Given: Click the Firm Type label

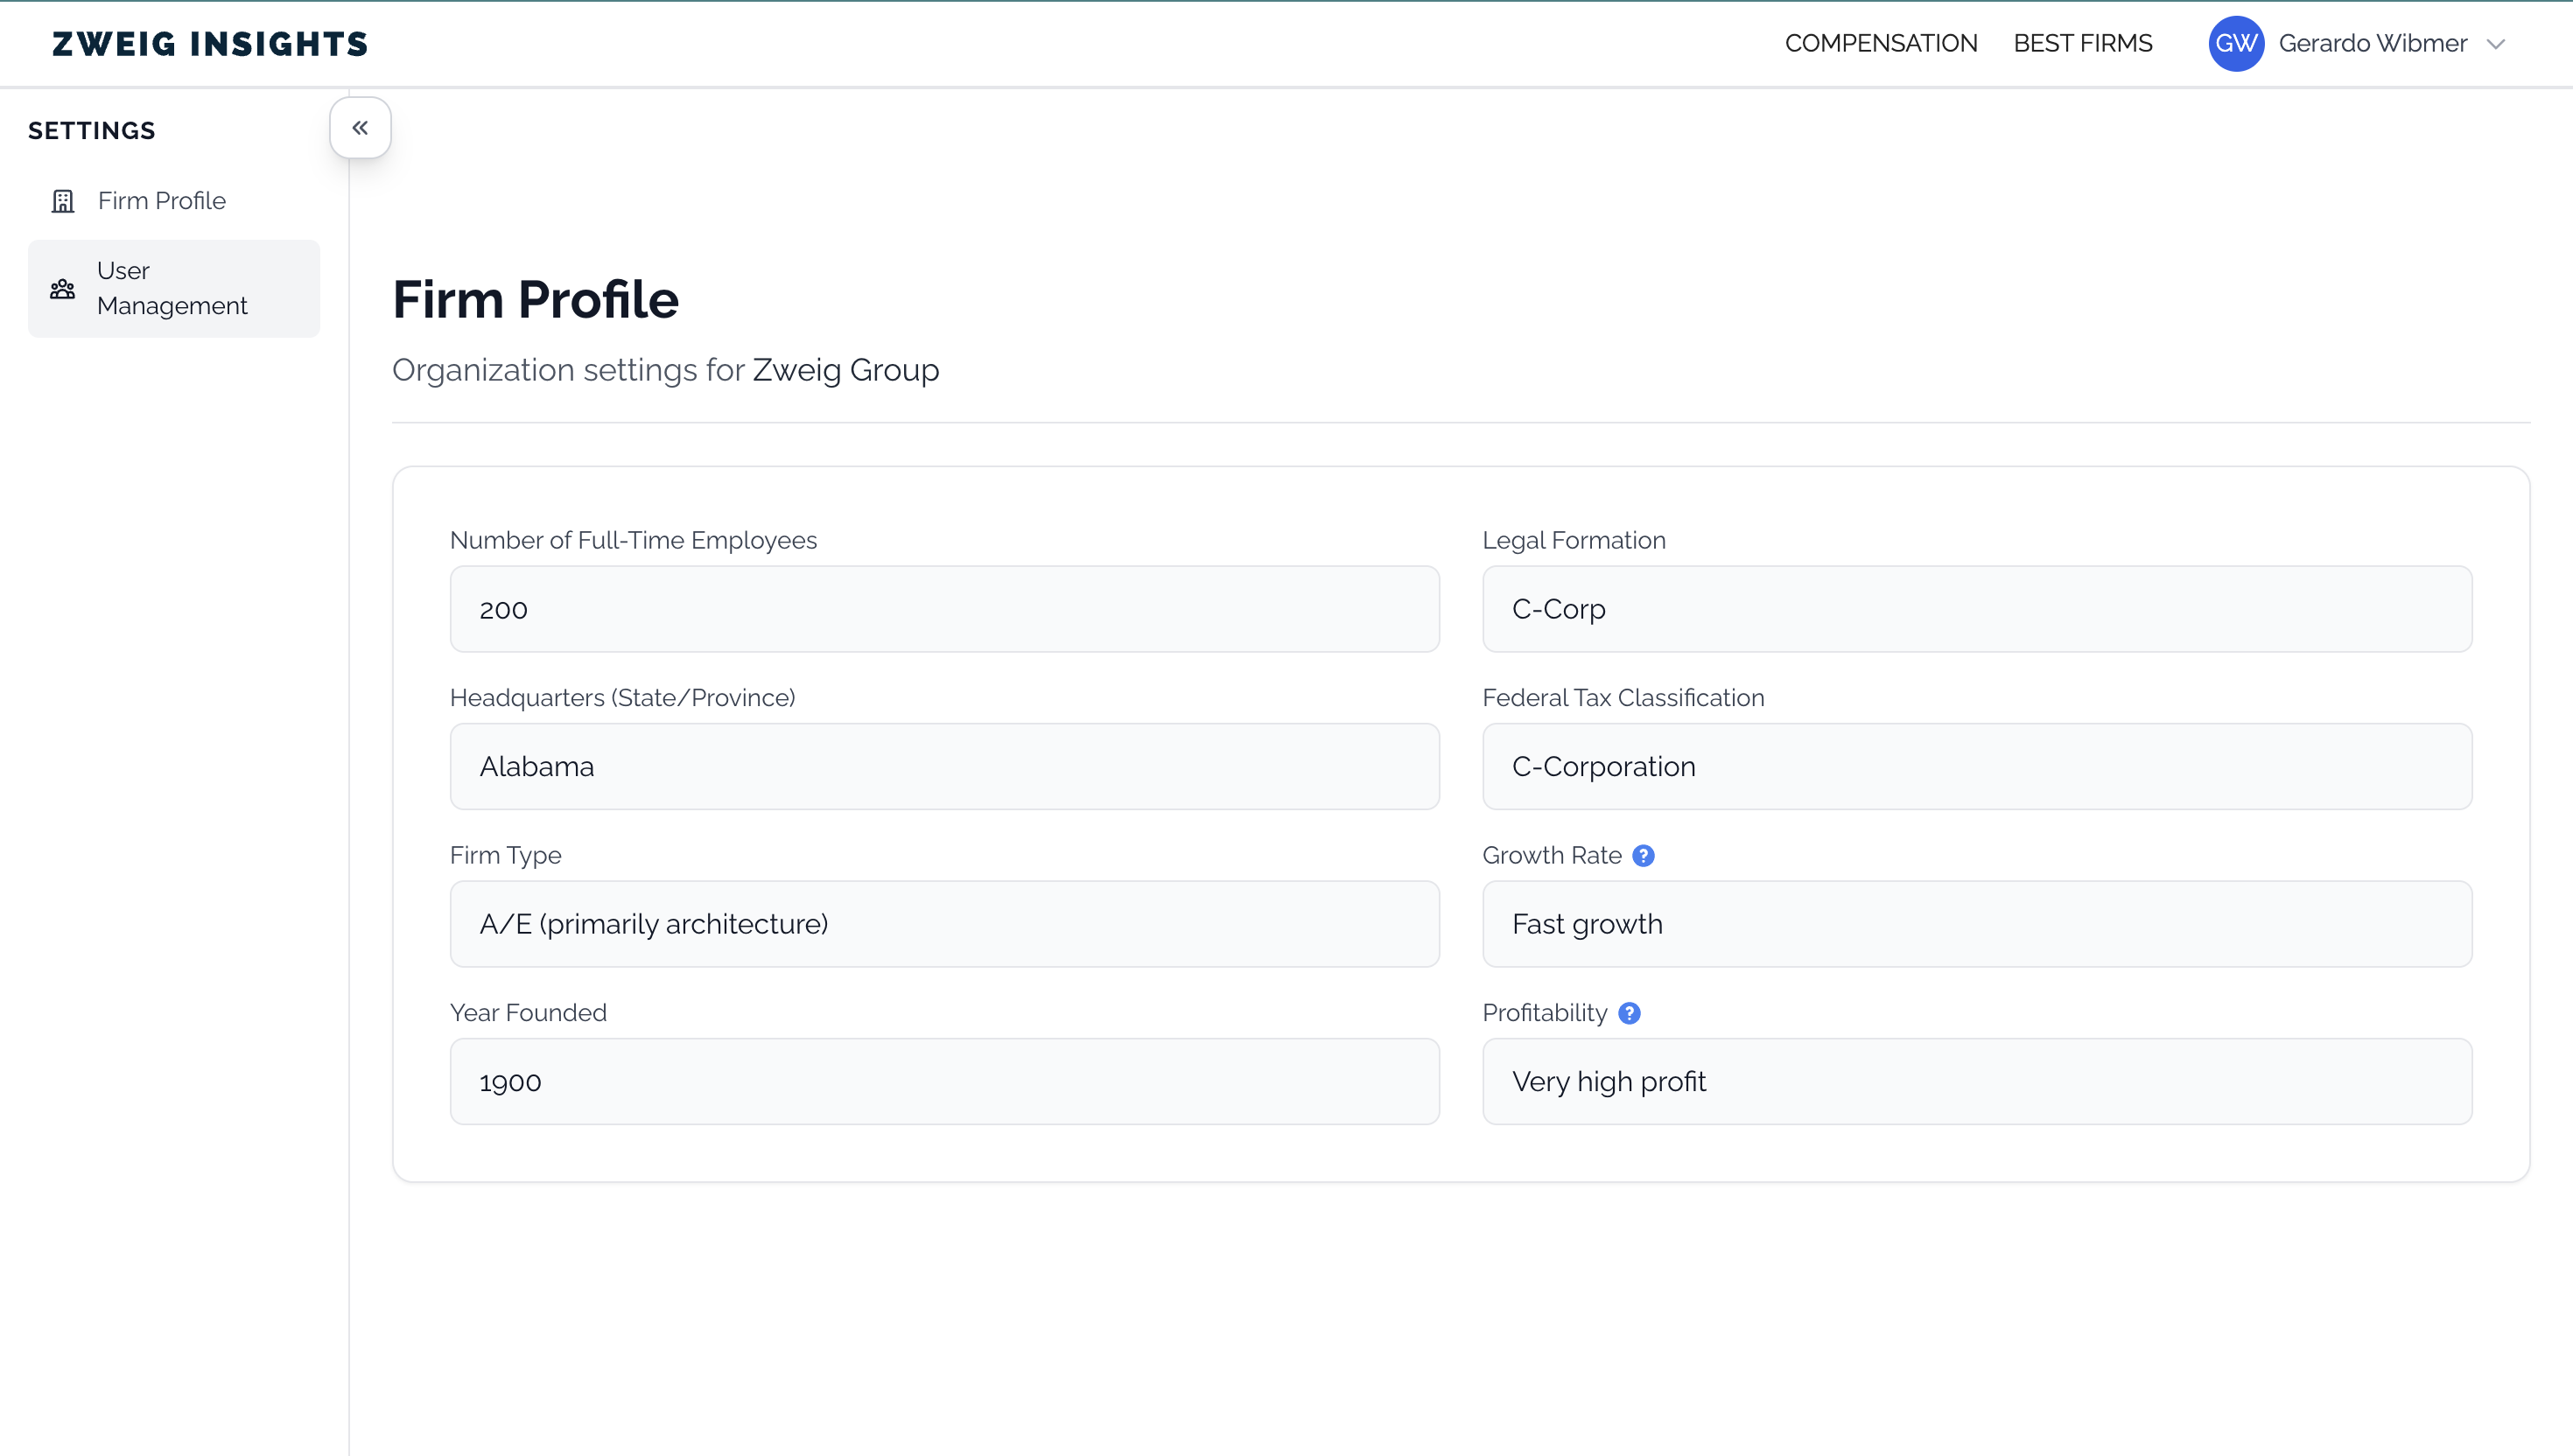Looking at the screenshot, I should click(505, 855).
